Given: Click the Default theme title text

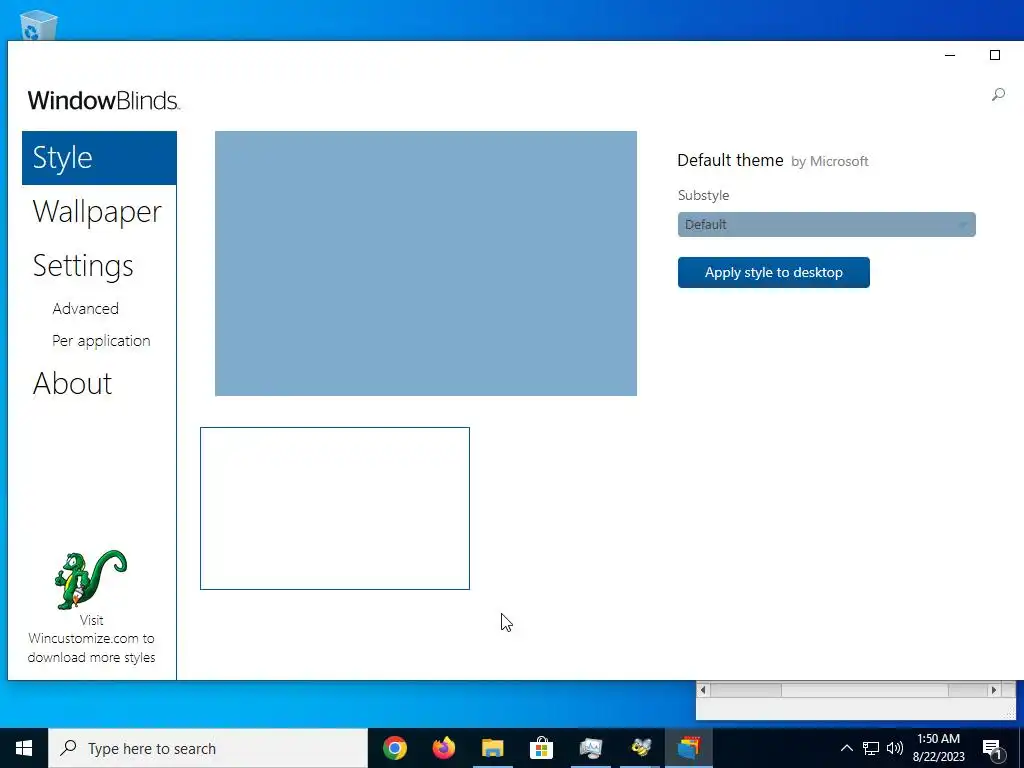Looking at the screenshot, I should click(730, 161).
